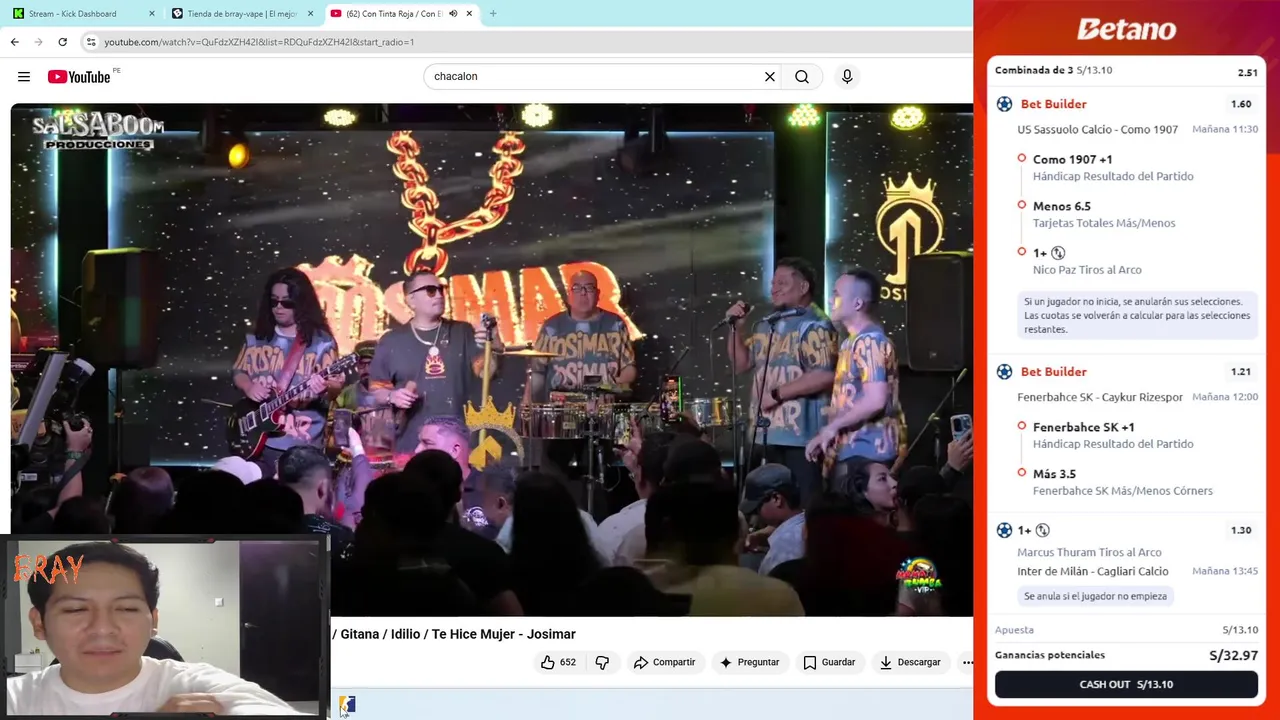Click the Apuesta S/13.10 stake value
Image resolution: width=1280 pixels, height=720 pixels.
(x=1240, y=630)
